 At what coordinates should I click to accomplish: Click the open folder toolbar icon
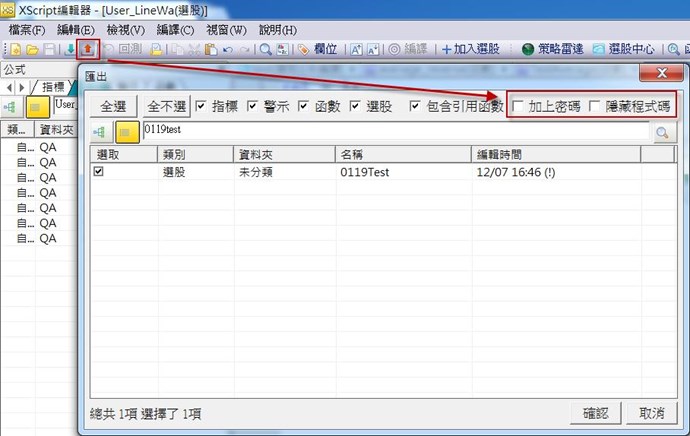[33, 48]
